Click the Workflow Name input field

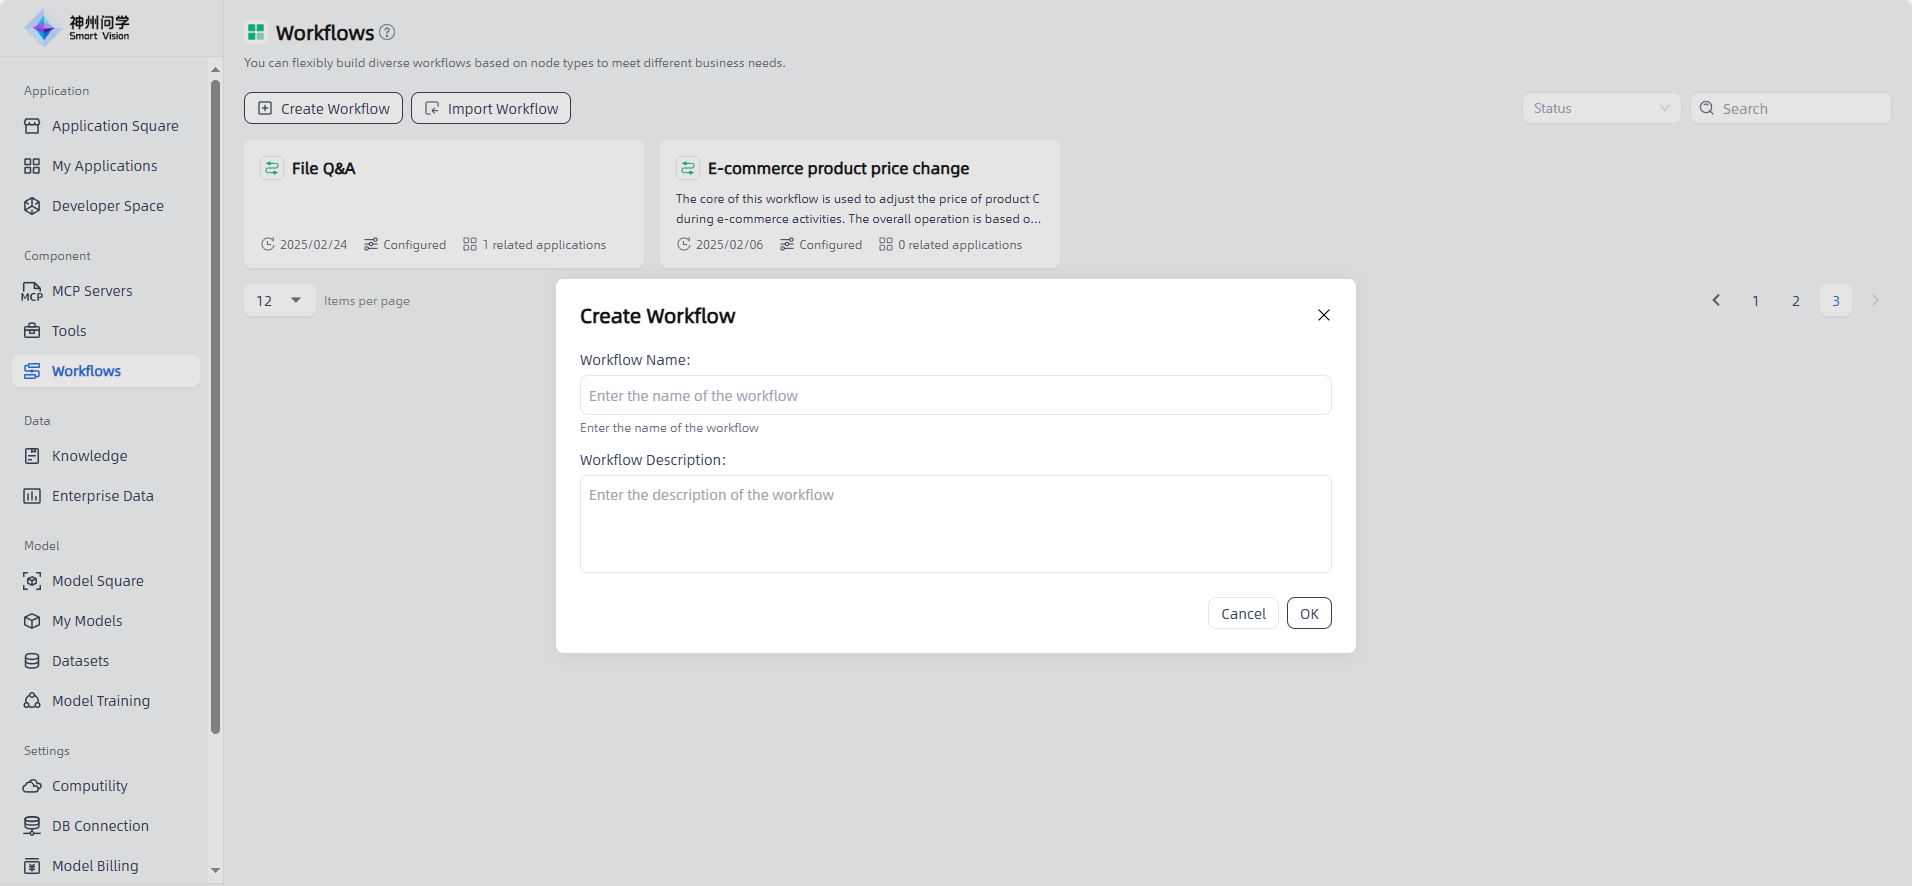coord(955,395)
